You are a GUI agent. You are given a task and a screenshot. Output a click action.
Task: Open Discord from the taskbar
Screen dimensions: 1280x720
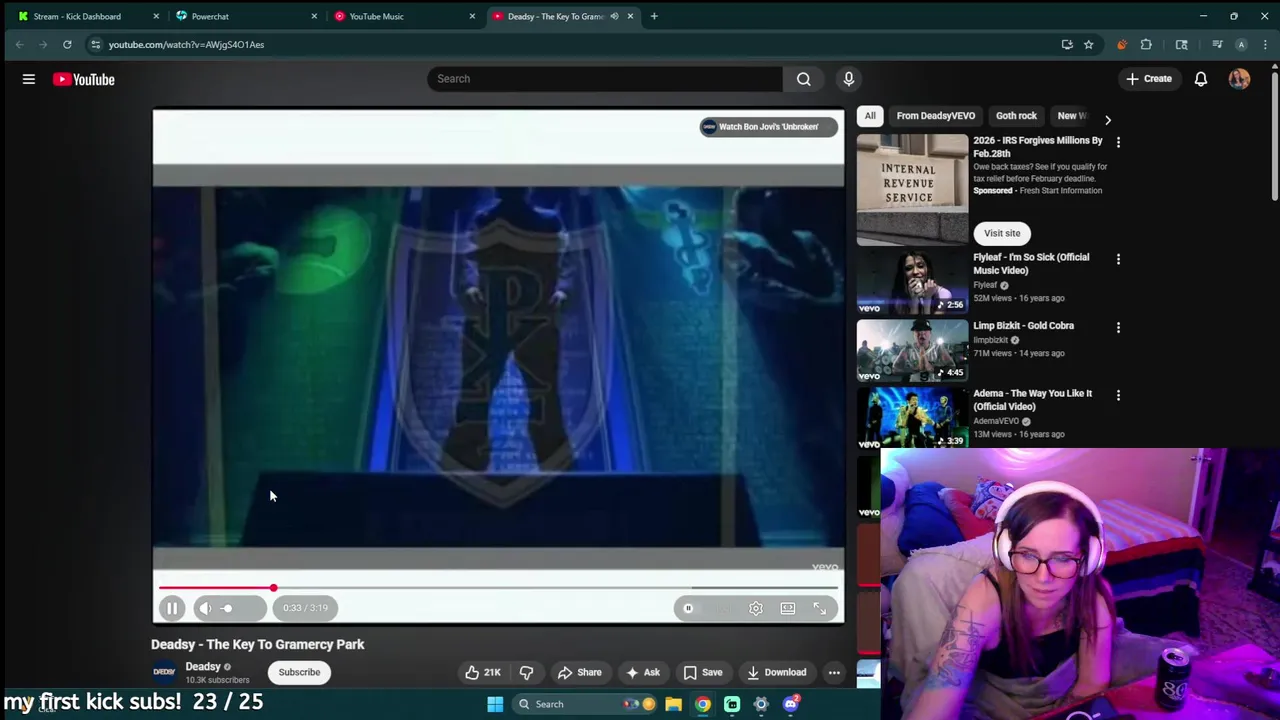click(x=791, y=704)
